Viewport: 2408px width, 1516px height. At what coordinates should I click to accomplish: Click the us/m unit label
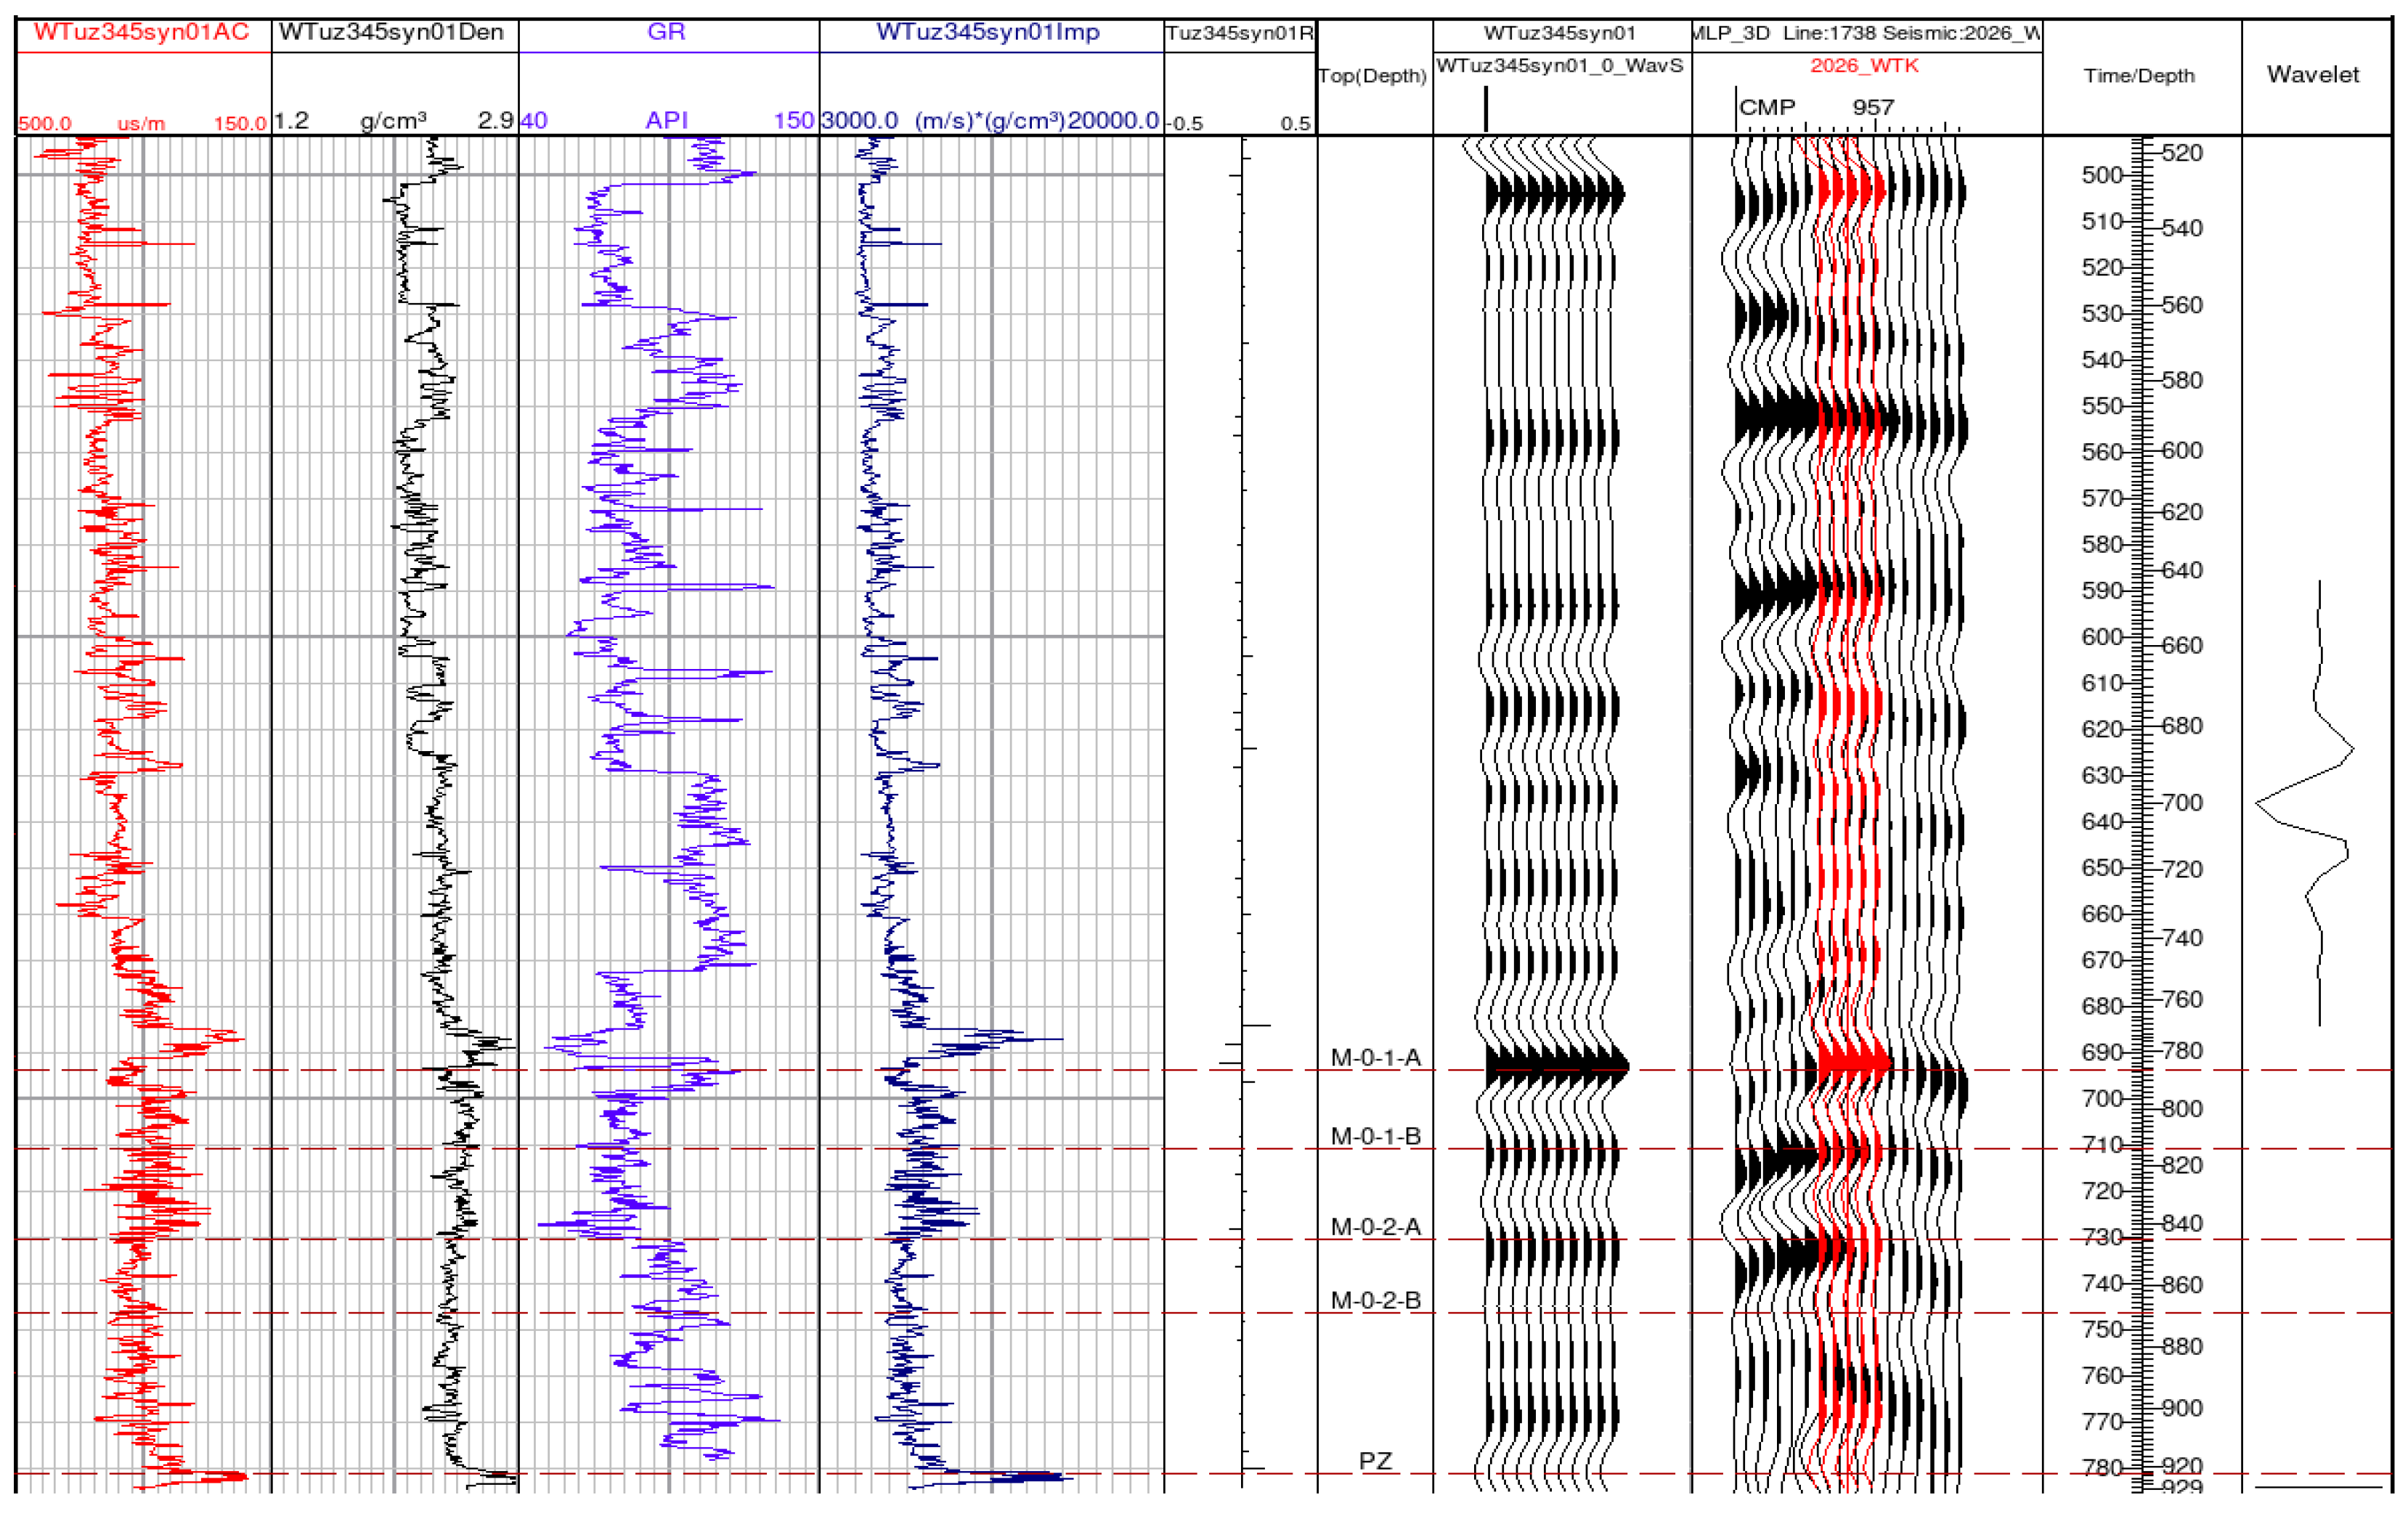tap(141, 124)
